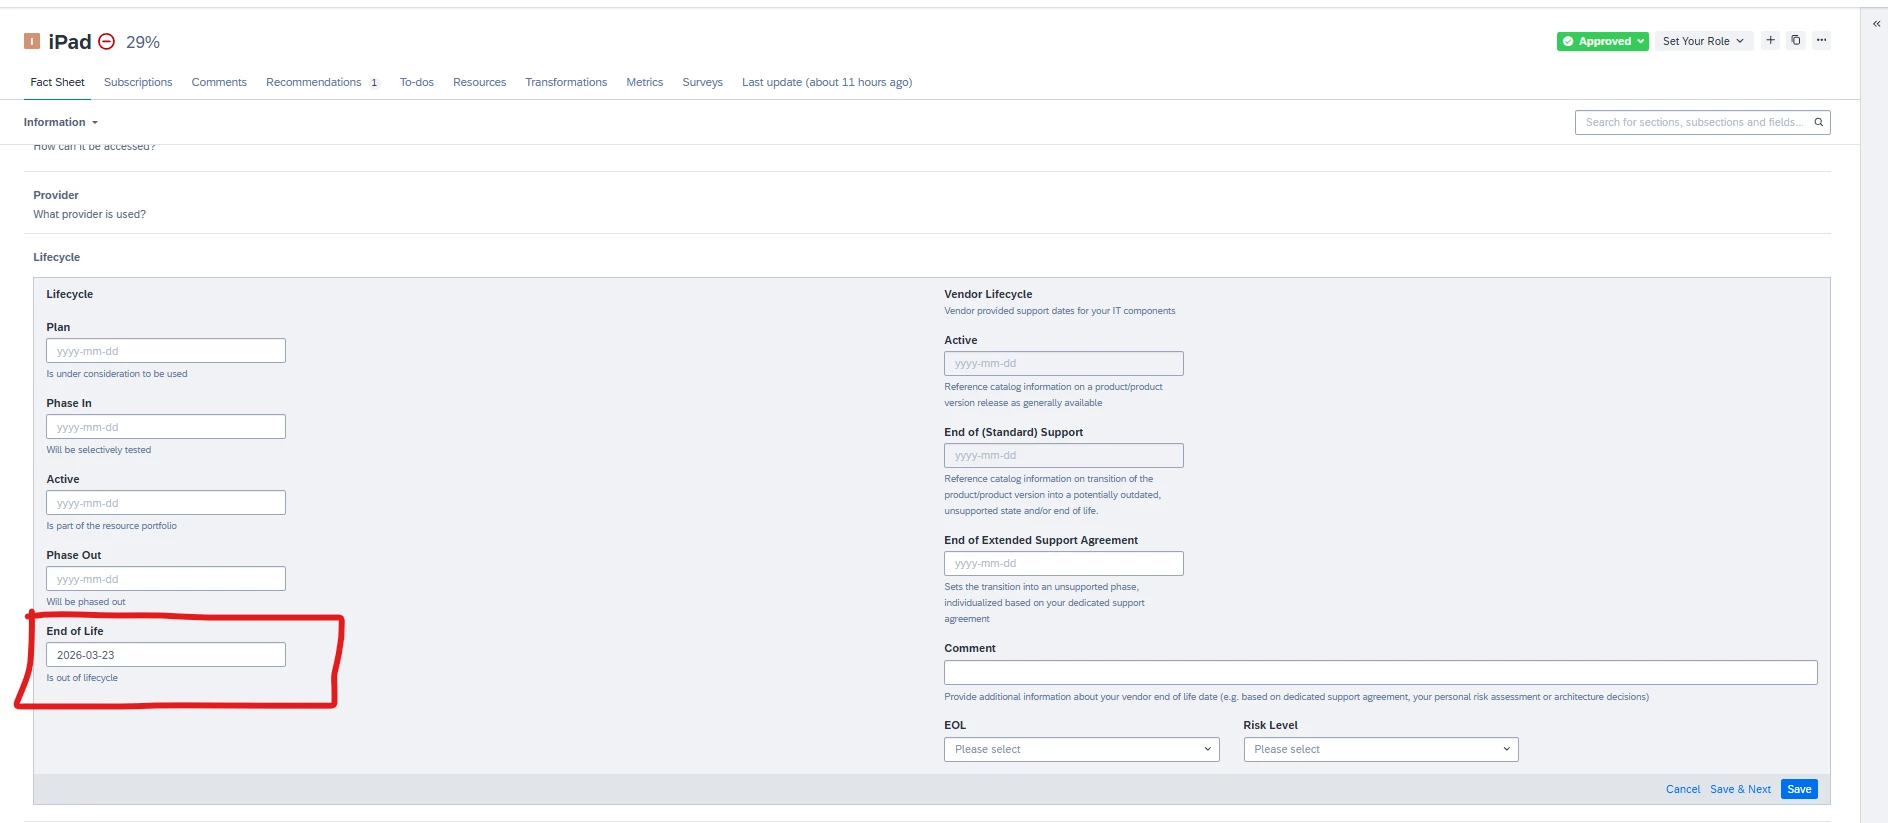Click the Vendor Lifecycle heading
1888x823 pixels.
(x=988, y=294)
